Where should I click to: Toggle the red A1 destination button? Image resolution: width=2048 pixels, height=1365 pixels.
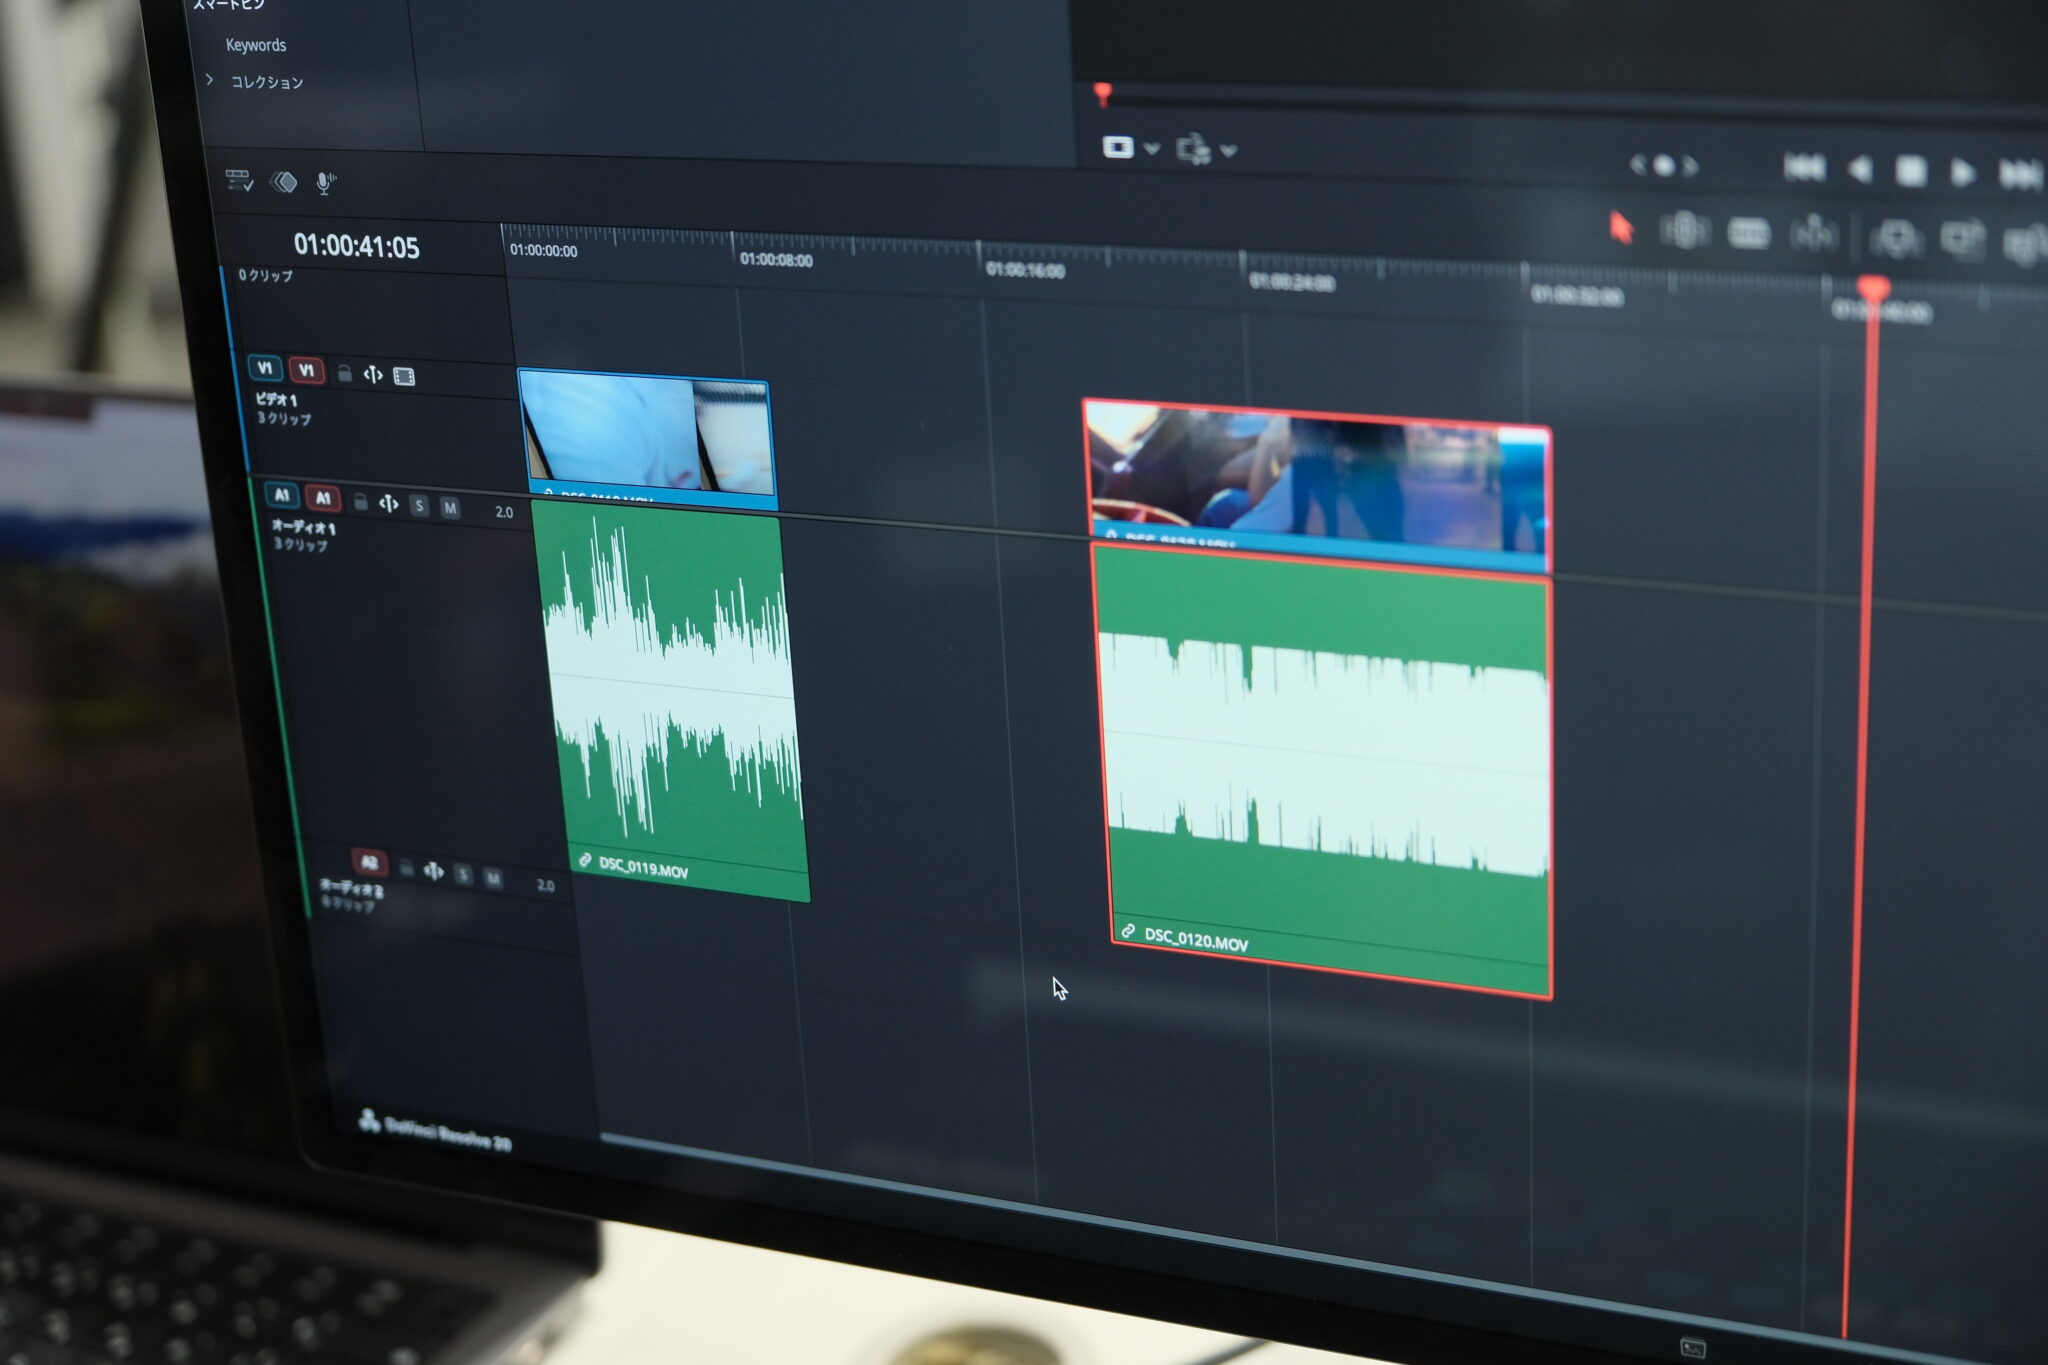[323, 498]
